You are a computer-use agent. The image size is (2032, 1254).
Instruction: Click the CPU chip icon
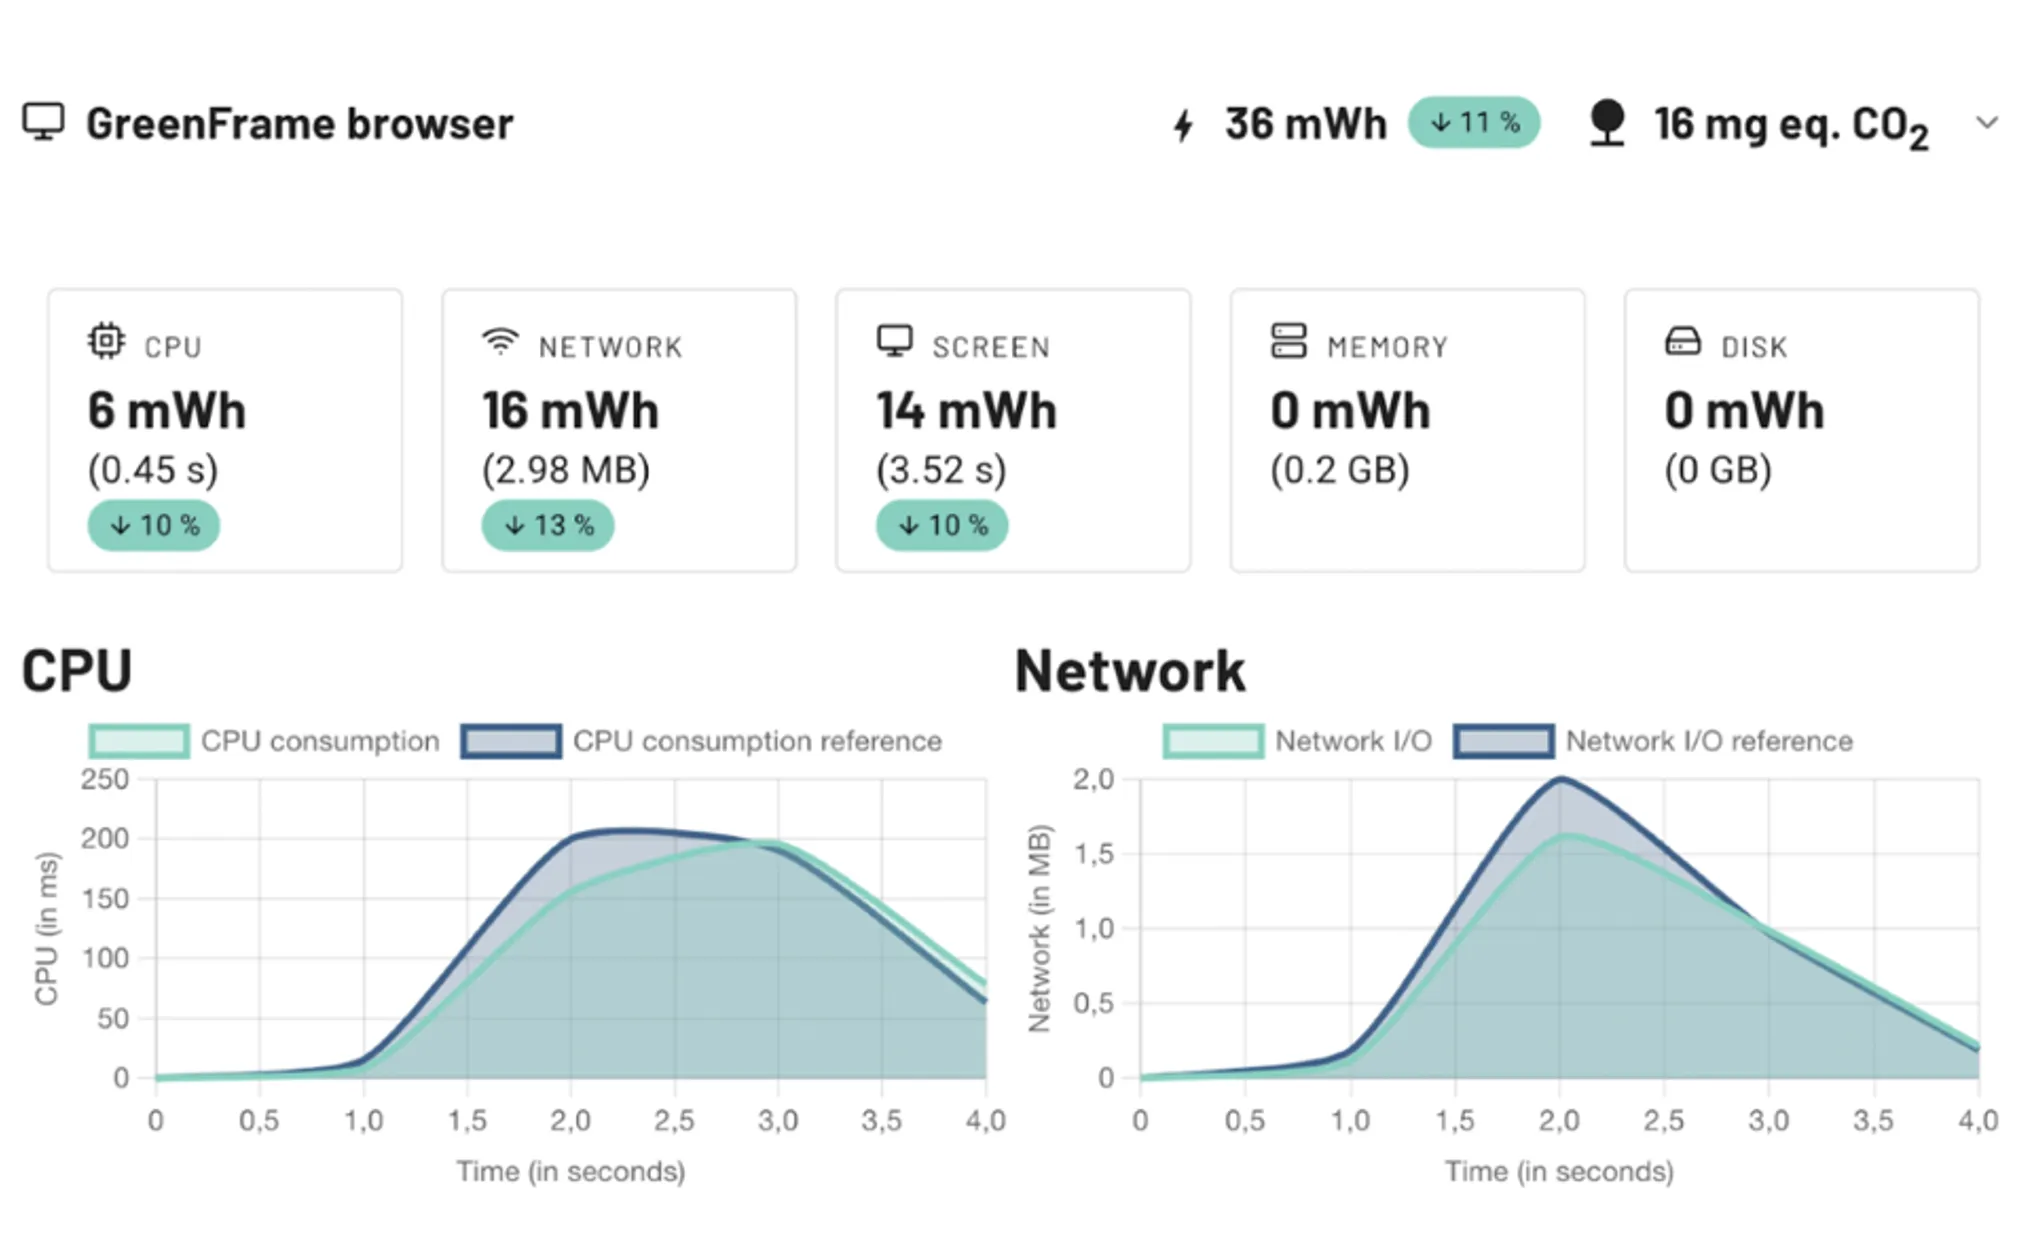(106, 341)
